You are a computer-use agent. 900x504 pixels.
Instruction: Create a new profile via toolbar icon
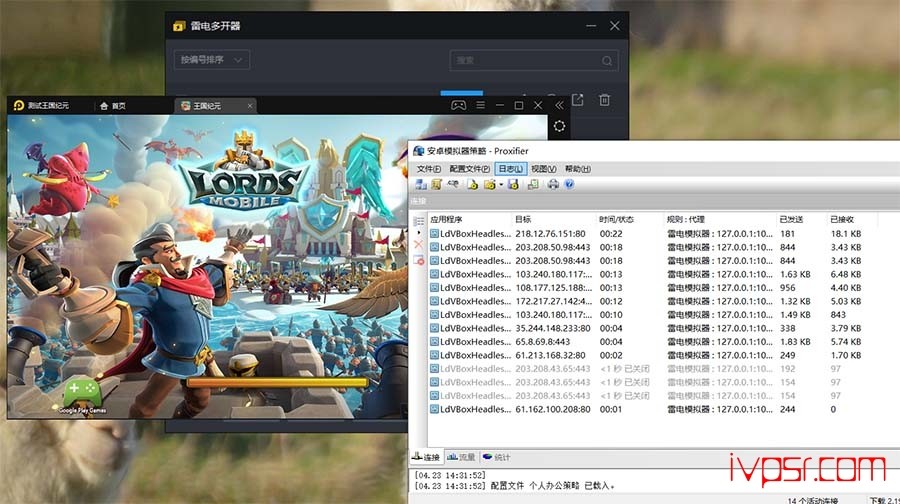(472, 184)
